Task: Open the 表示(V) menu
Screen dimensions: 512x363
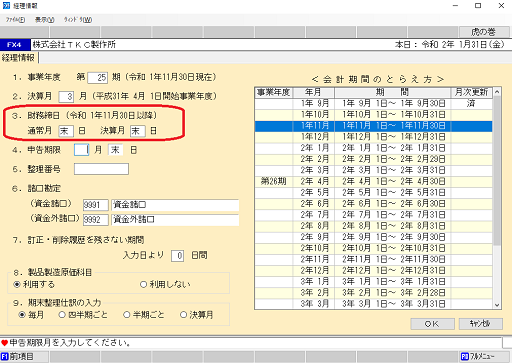Action: (45, 20)
